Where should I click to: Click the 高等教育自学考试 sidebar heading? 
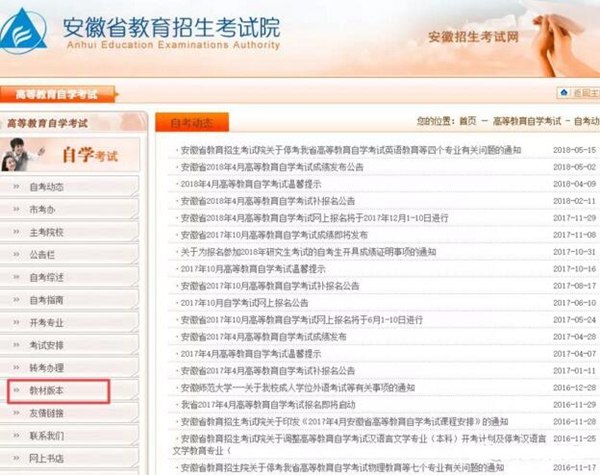click(47, 123)
